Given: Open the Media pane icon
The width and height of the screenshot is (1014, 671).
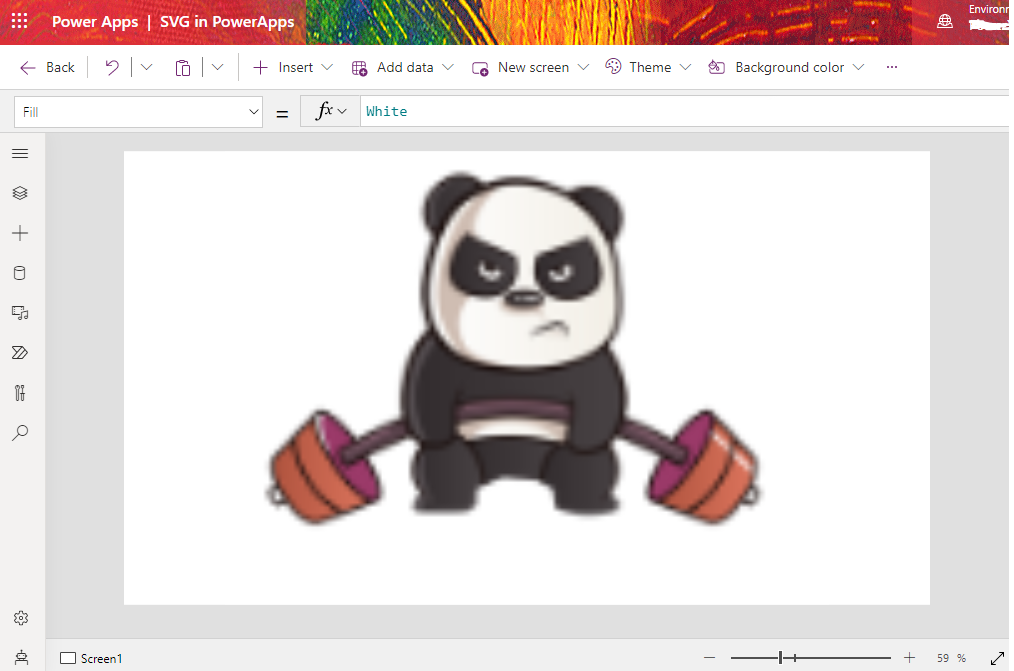Looking at the screenshot, I should 20,313.
